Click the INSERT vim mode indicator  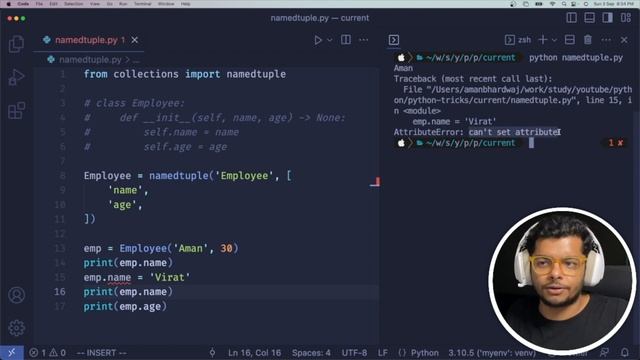pos(102,353)
